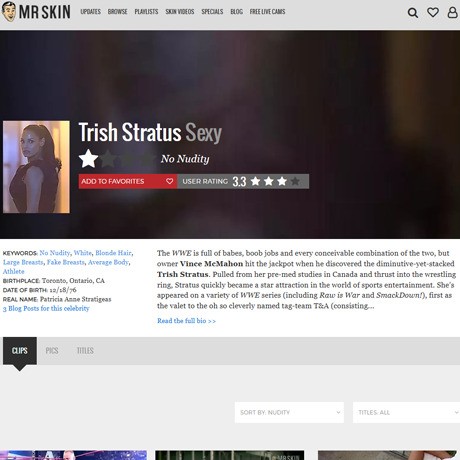
Task: Click Read the full bio link
Action: point(186,321)
